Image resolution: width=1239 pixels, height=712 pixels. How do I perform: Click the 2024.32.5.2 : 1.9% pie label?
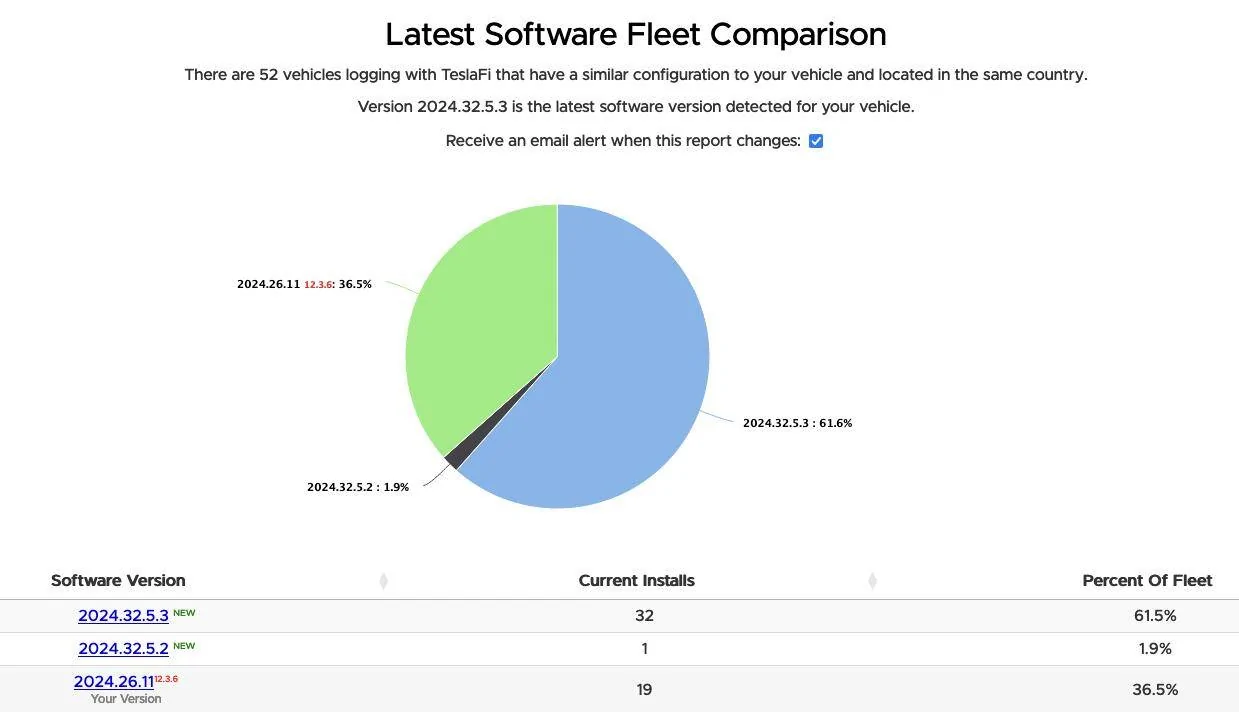pyautogui.click(x=358, y=487)
